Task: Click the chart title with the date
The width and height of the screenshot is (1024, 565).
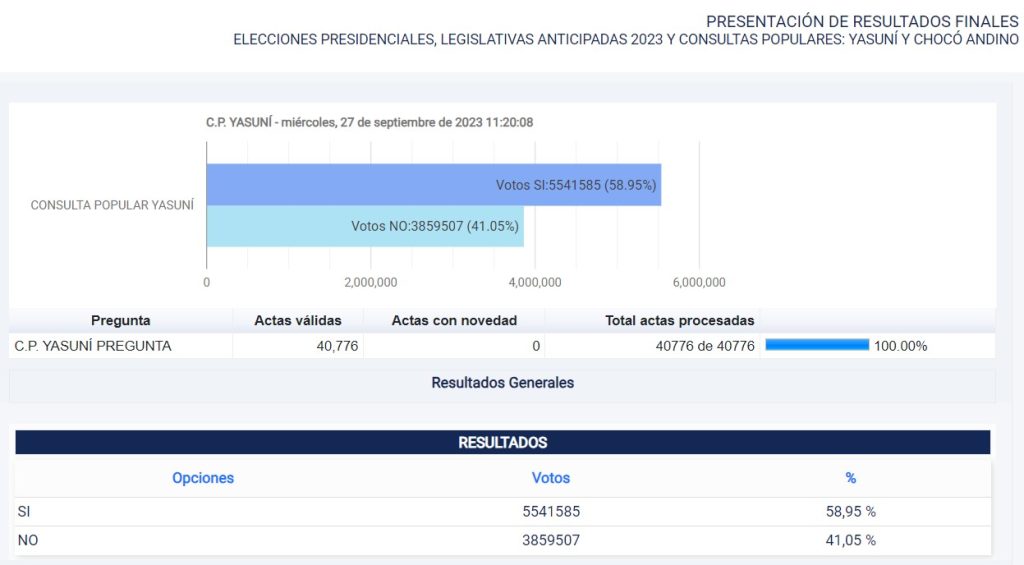Action: (x=370, y=122)
